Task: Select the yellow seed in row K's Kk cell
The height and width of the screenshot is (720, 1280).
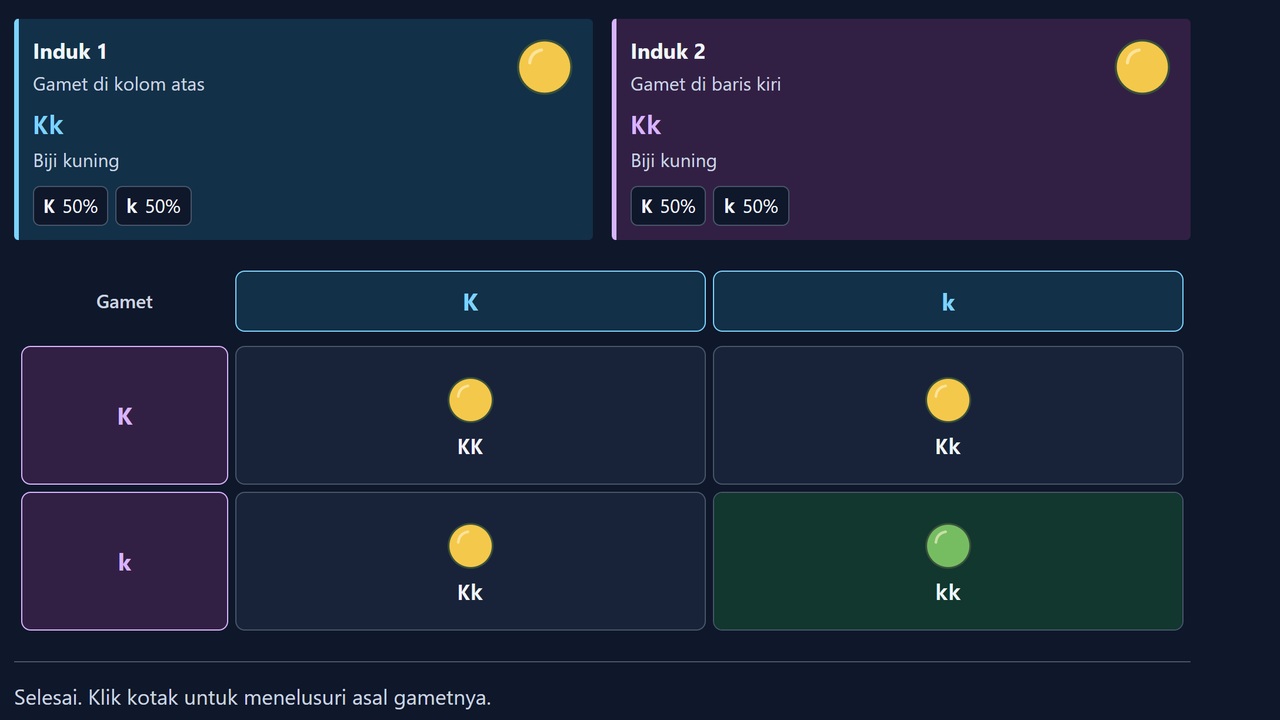Action: tap(948, 400)
